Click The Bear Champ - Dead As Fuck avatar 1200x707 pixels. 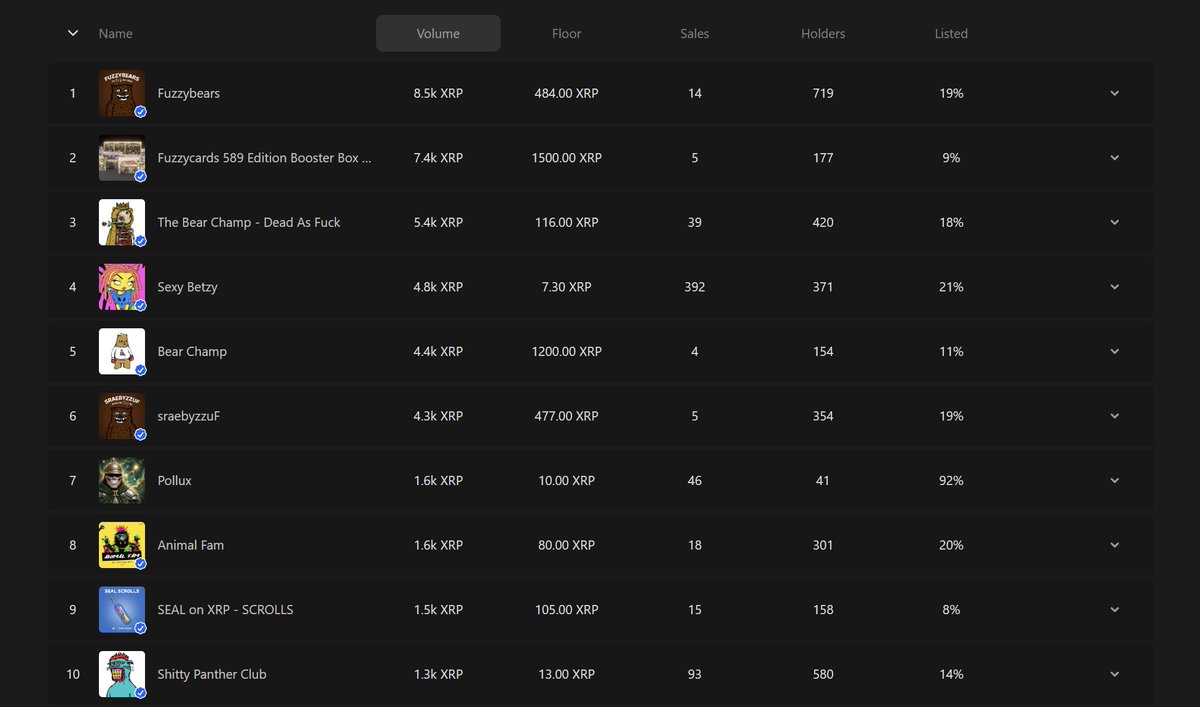coord(122,222)
